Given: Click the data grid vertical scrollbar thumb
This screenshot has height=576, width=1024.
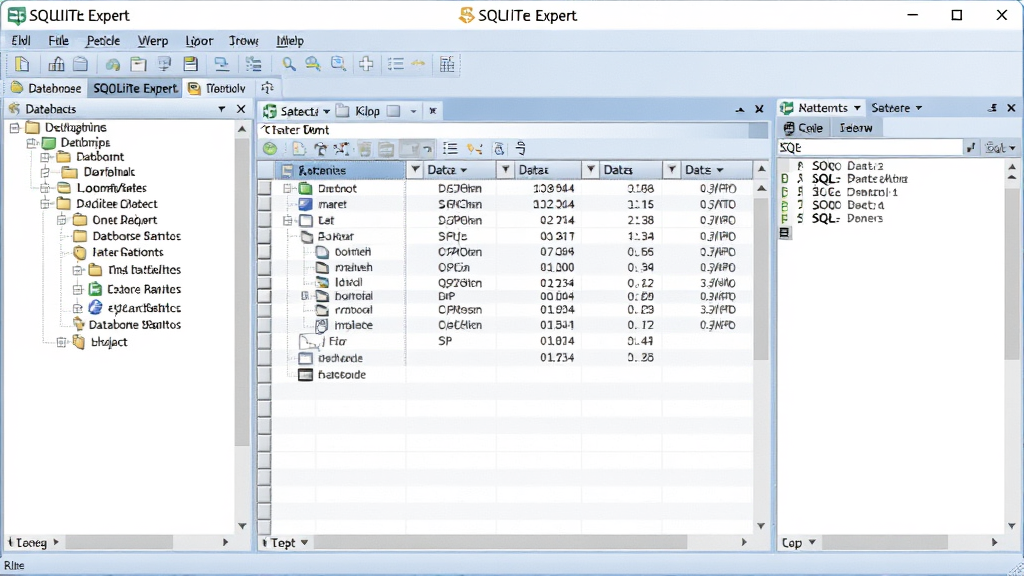Looking at the screenshot, I should coord(761,278).
